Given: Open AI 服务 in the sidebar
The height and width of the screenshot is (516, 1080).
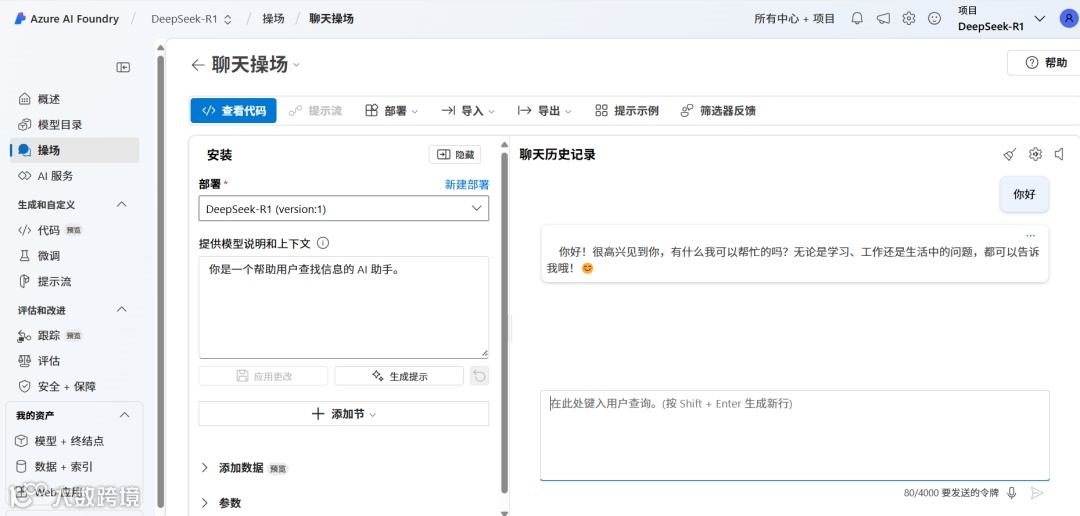Looking at the screenshot, I should click(x=74, y=176).
